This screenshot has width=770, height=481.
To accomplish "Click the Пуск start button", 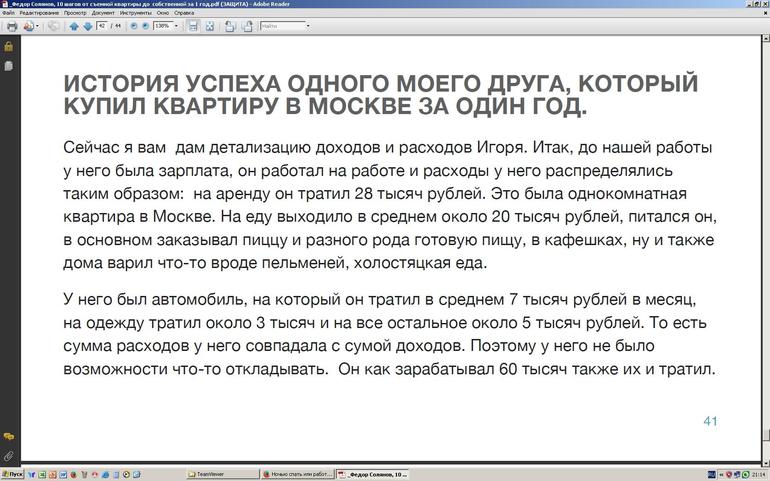I will [x=12, y=474].
